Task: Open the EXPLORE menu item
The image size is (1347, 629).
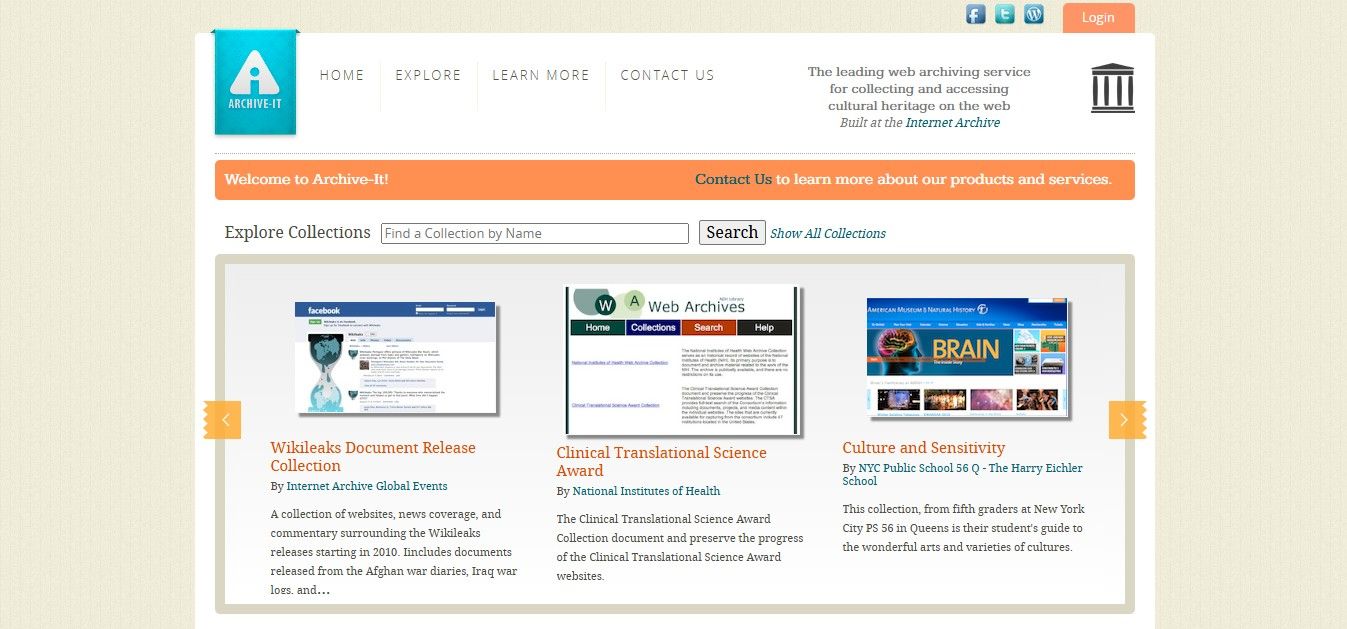Action: point(428,75)
